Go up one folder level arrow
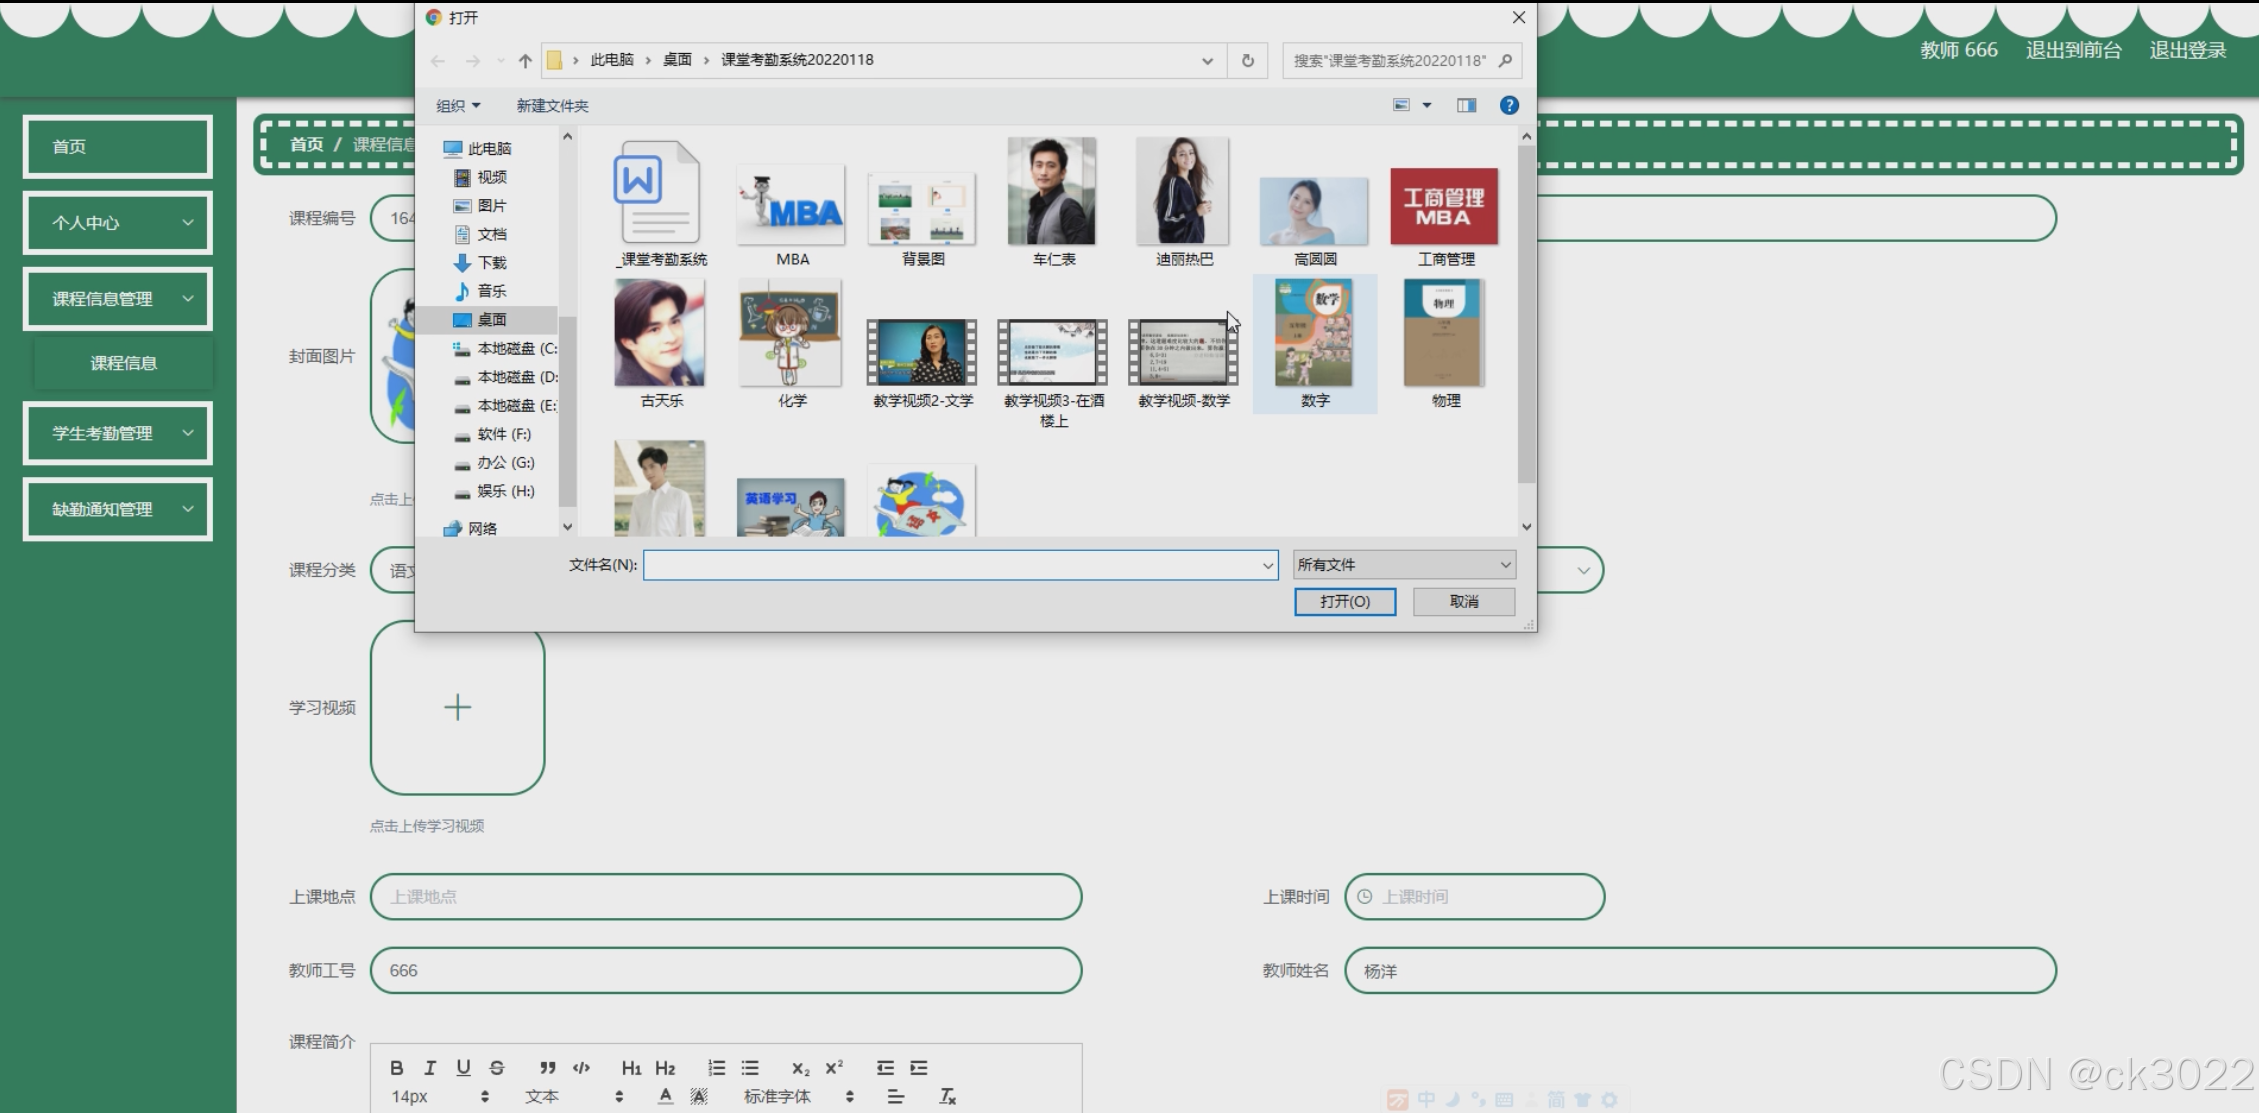Viewport: 2259px width, 1113px height. pos(525,60)
